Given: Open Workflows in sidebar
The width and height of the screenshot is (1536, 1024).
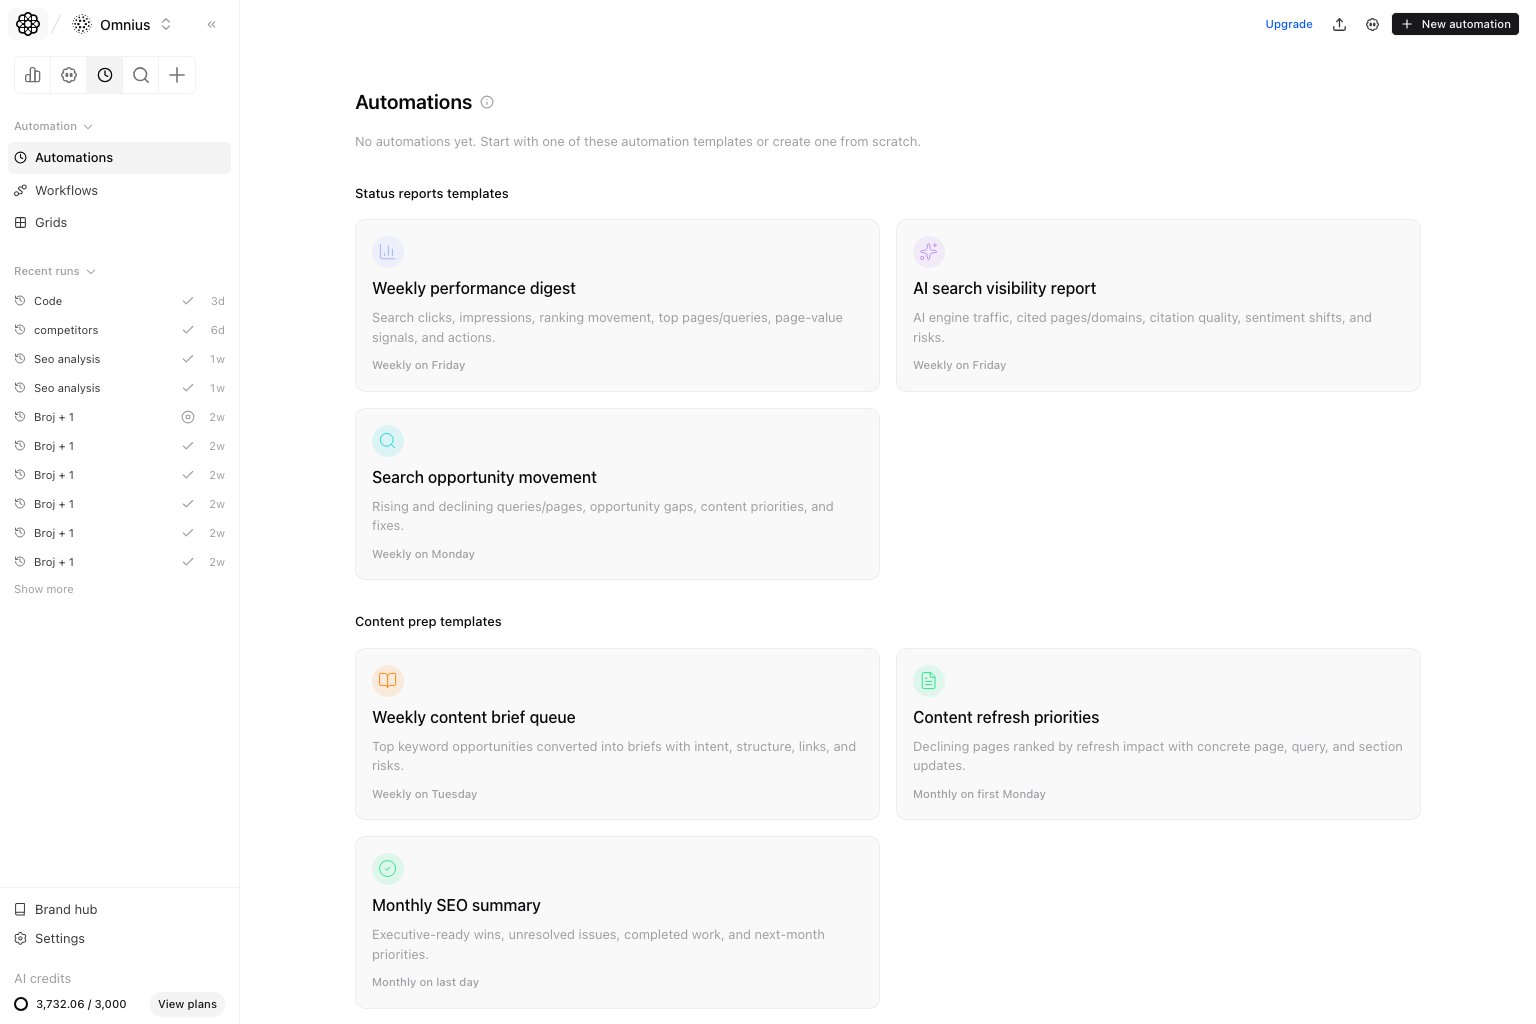Looking at the screenshot, I should point(119,190).
